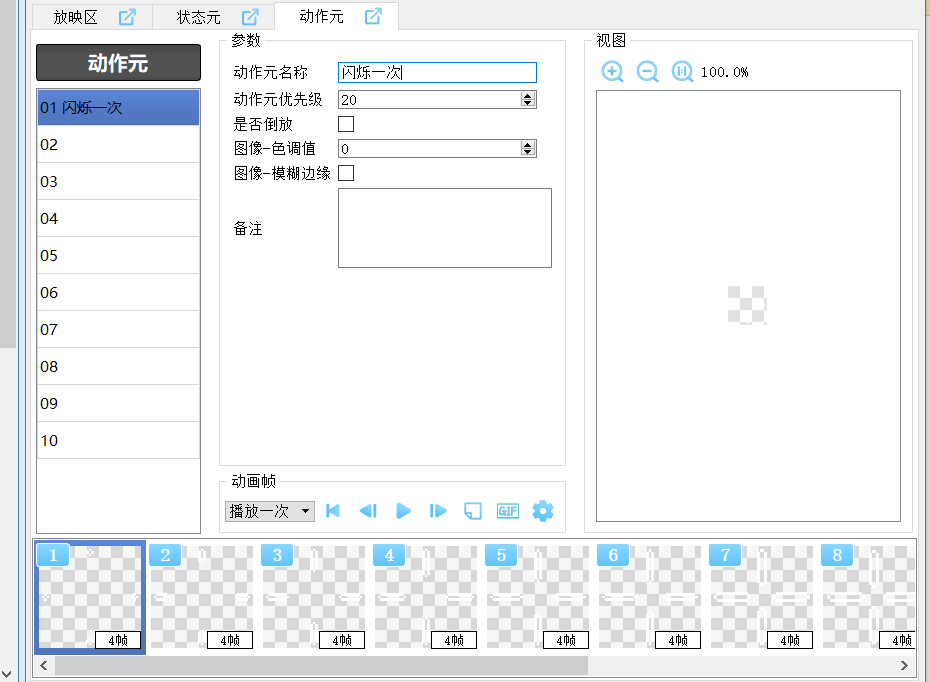This screenshot has height=682, width=930.
Task: Click the GIF export icon
Action: click(x=508, y=511)
